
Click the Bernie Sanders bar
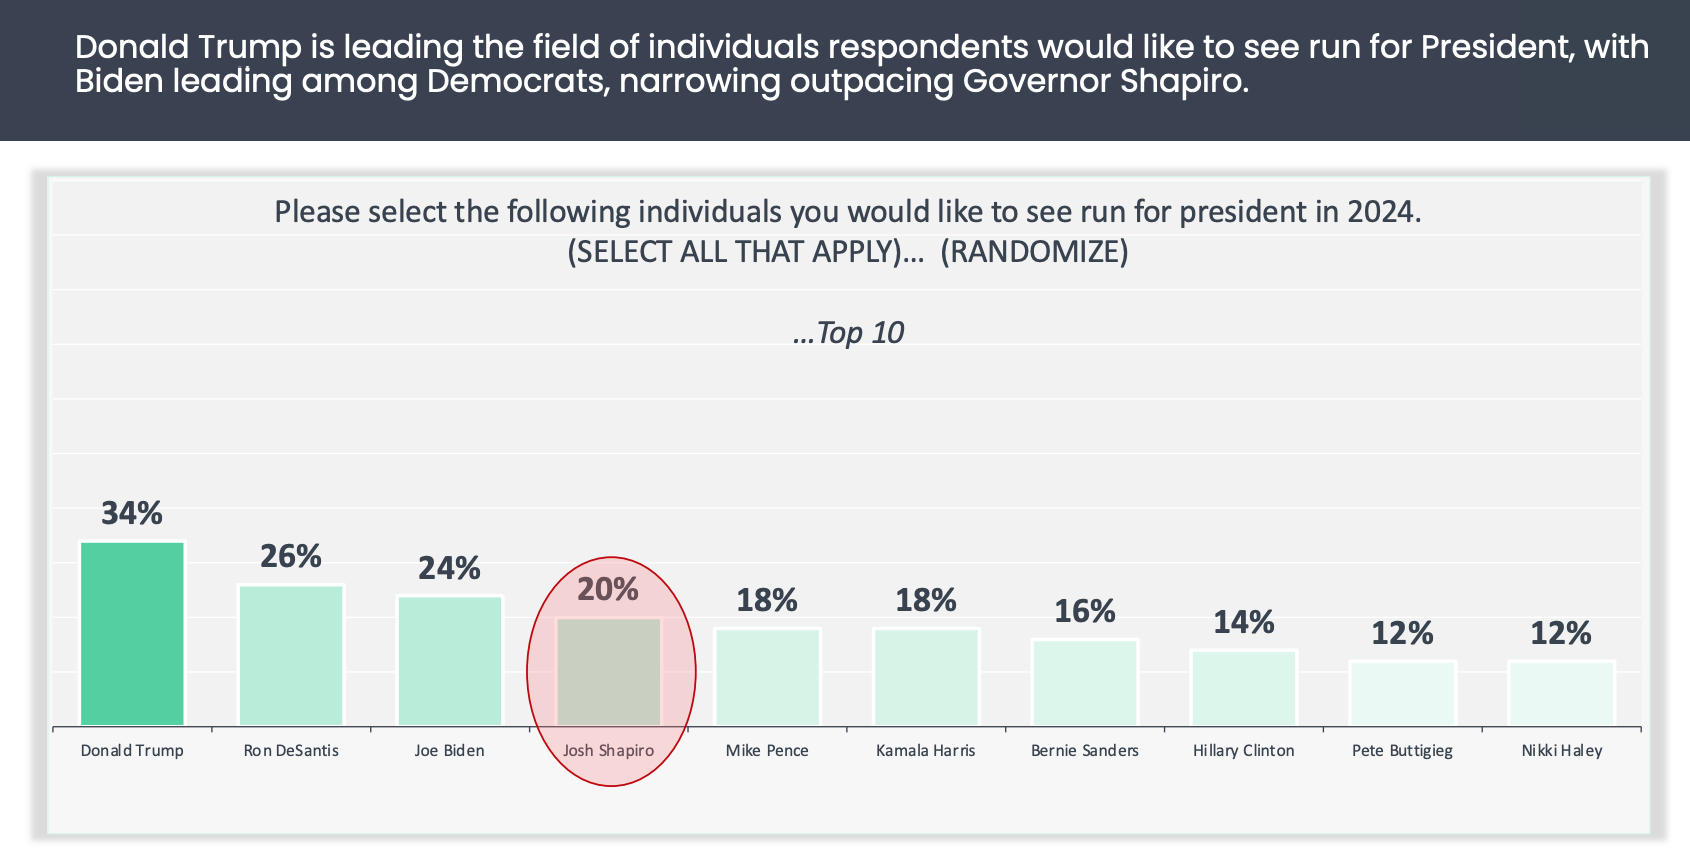click(1085, 682)
